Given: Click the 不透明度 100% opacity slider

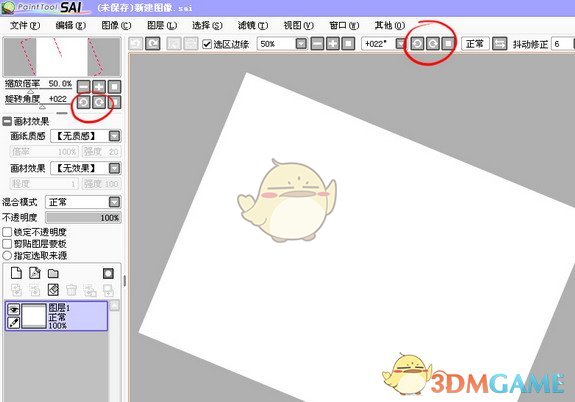Looking at the screenshot, I should (84, 218).
